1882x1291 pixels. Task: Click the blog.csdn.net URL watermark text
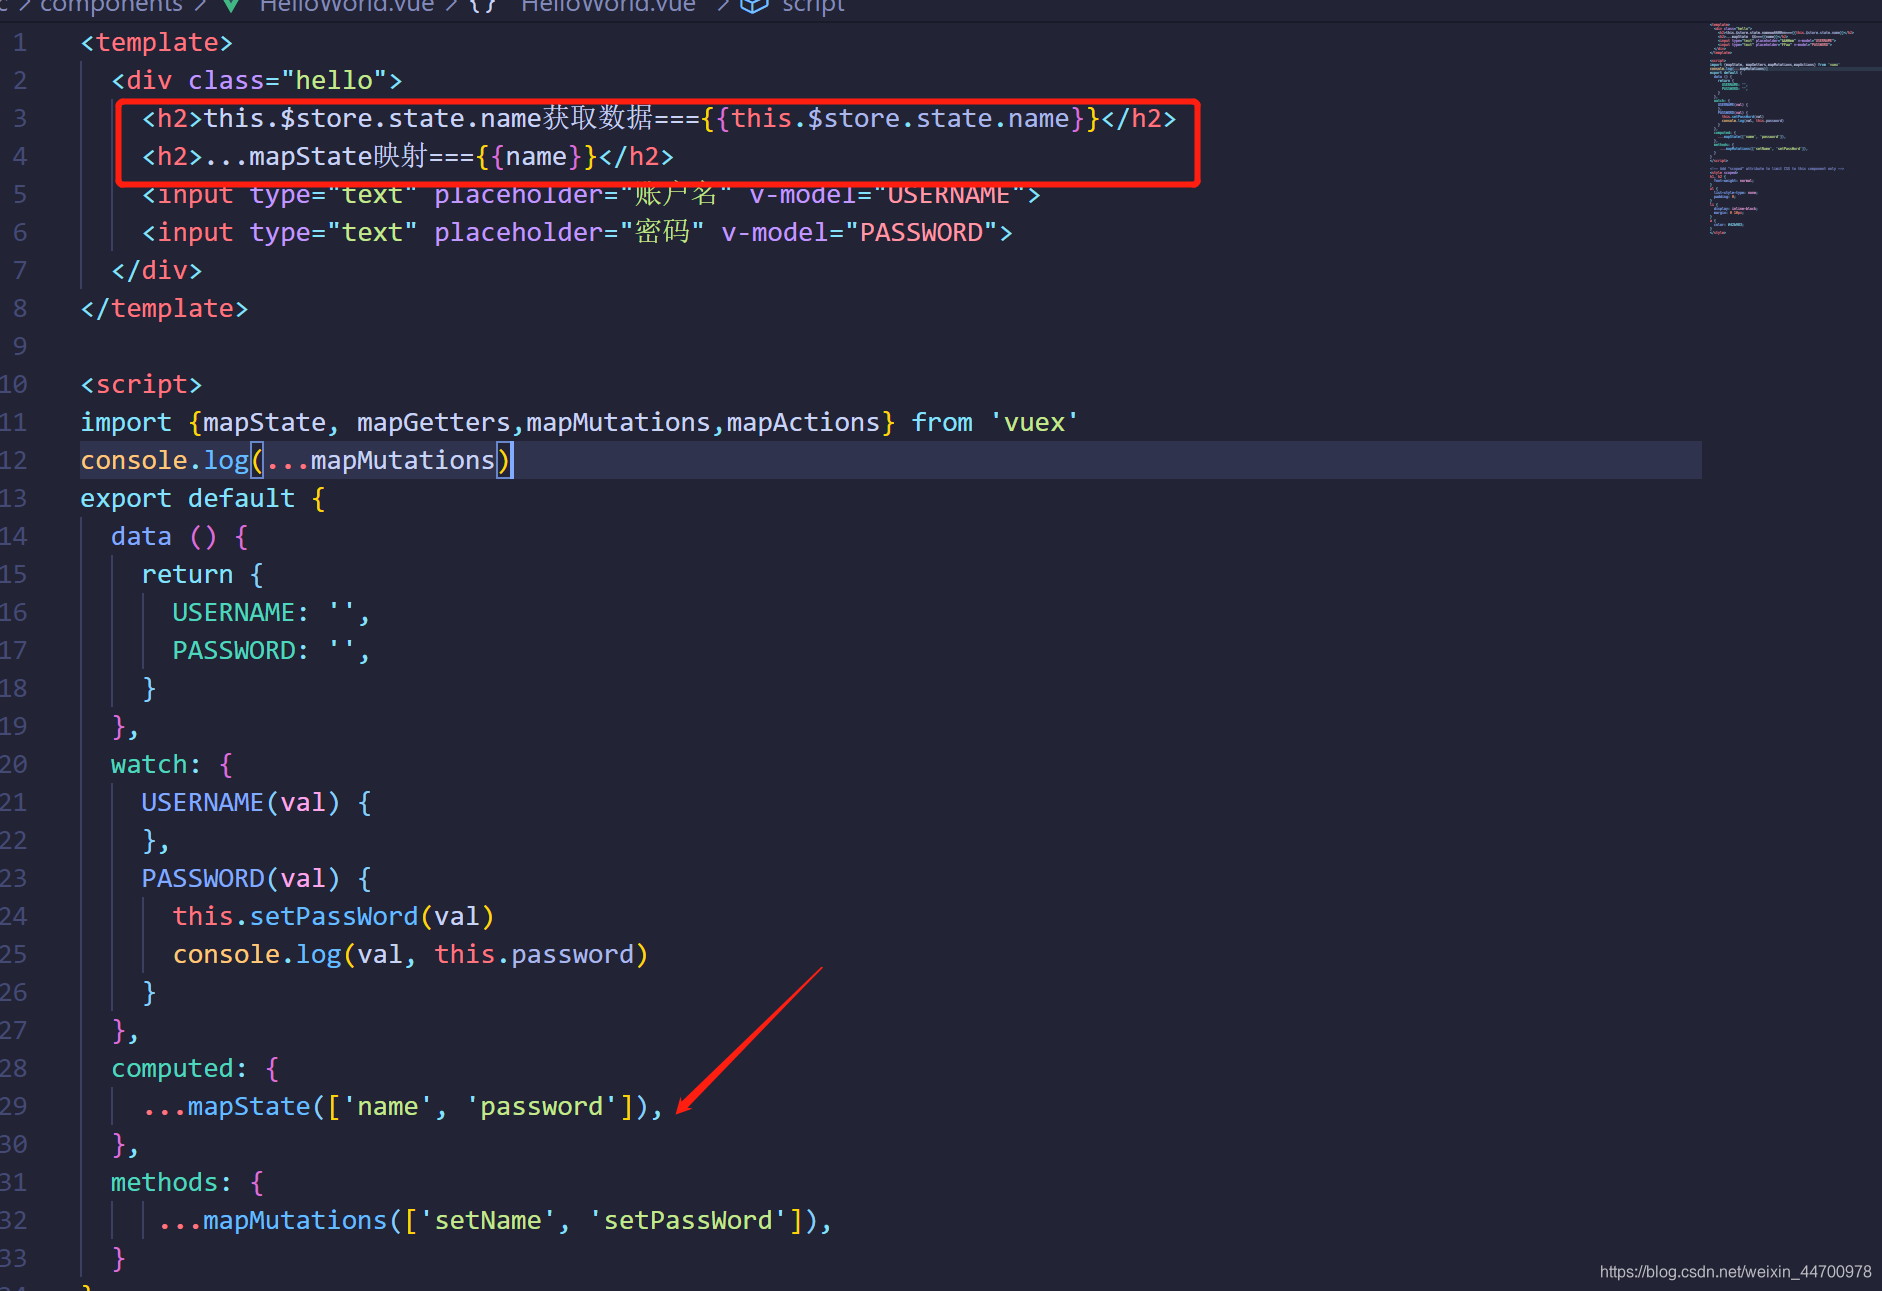(1735, 1271)
